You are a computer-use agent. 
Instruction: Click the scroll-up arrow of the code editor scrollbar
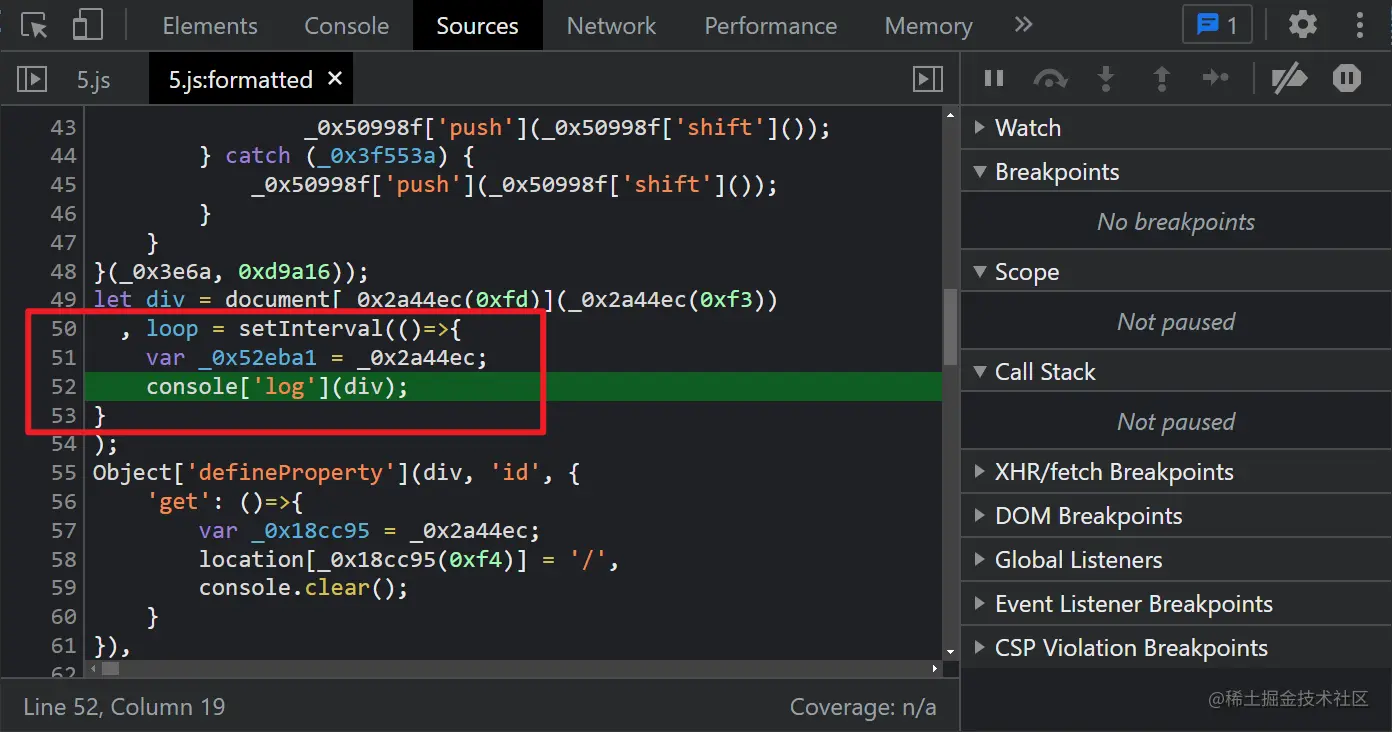pyautogui.click(x=950, y=116)
